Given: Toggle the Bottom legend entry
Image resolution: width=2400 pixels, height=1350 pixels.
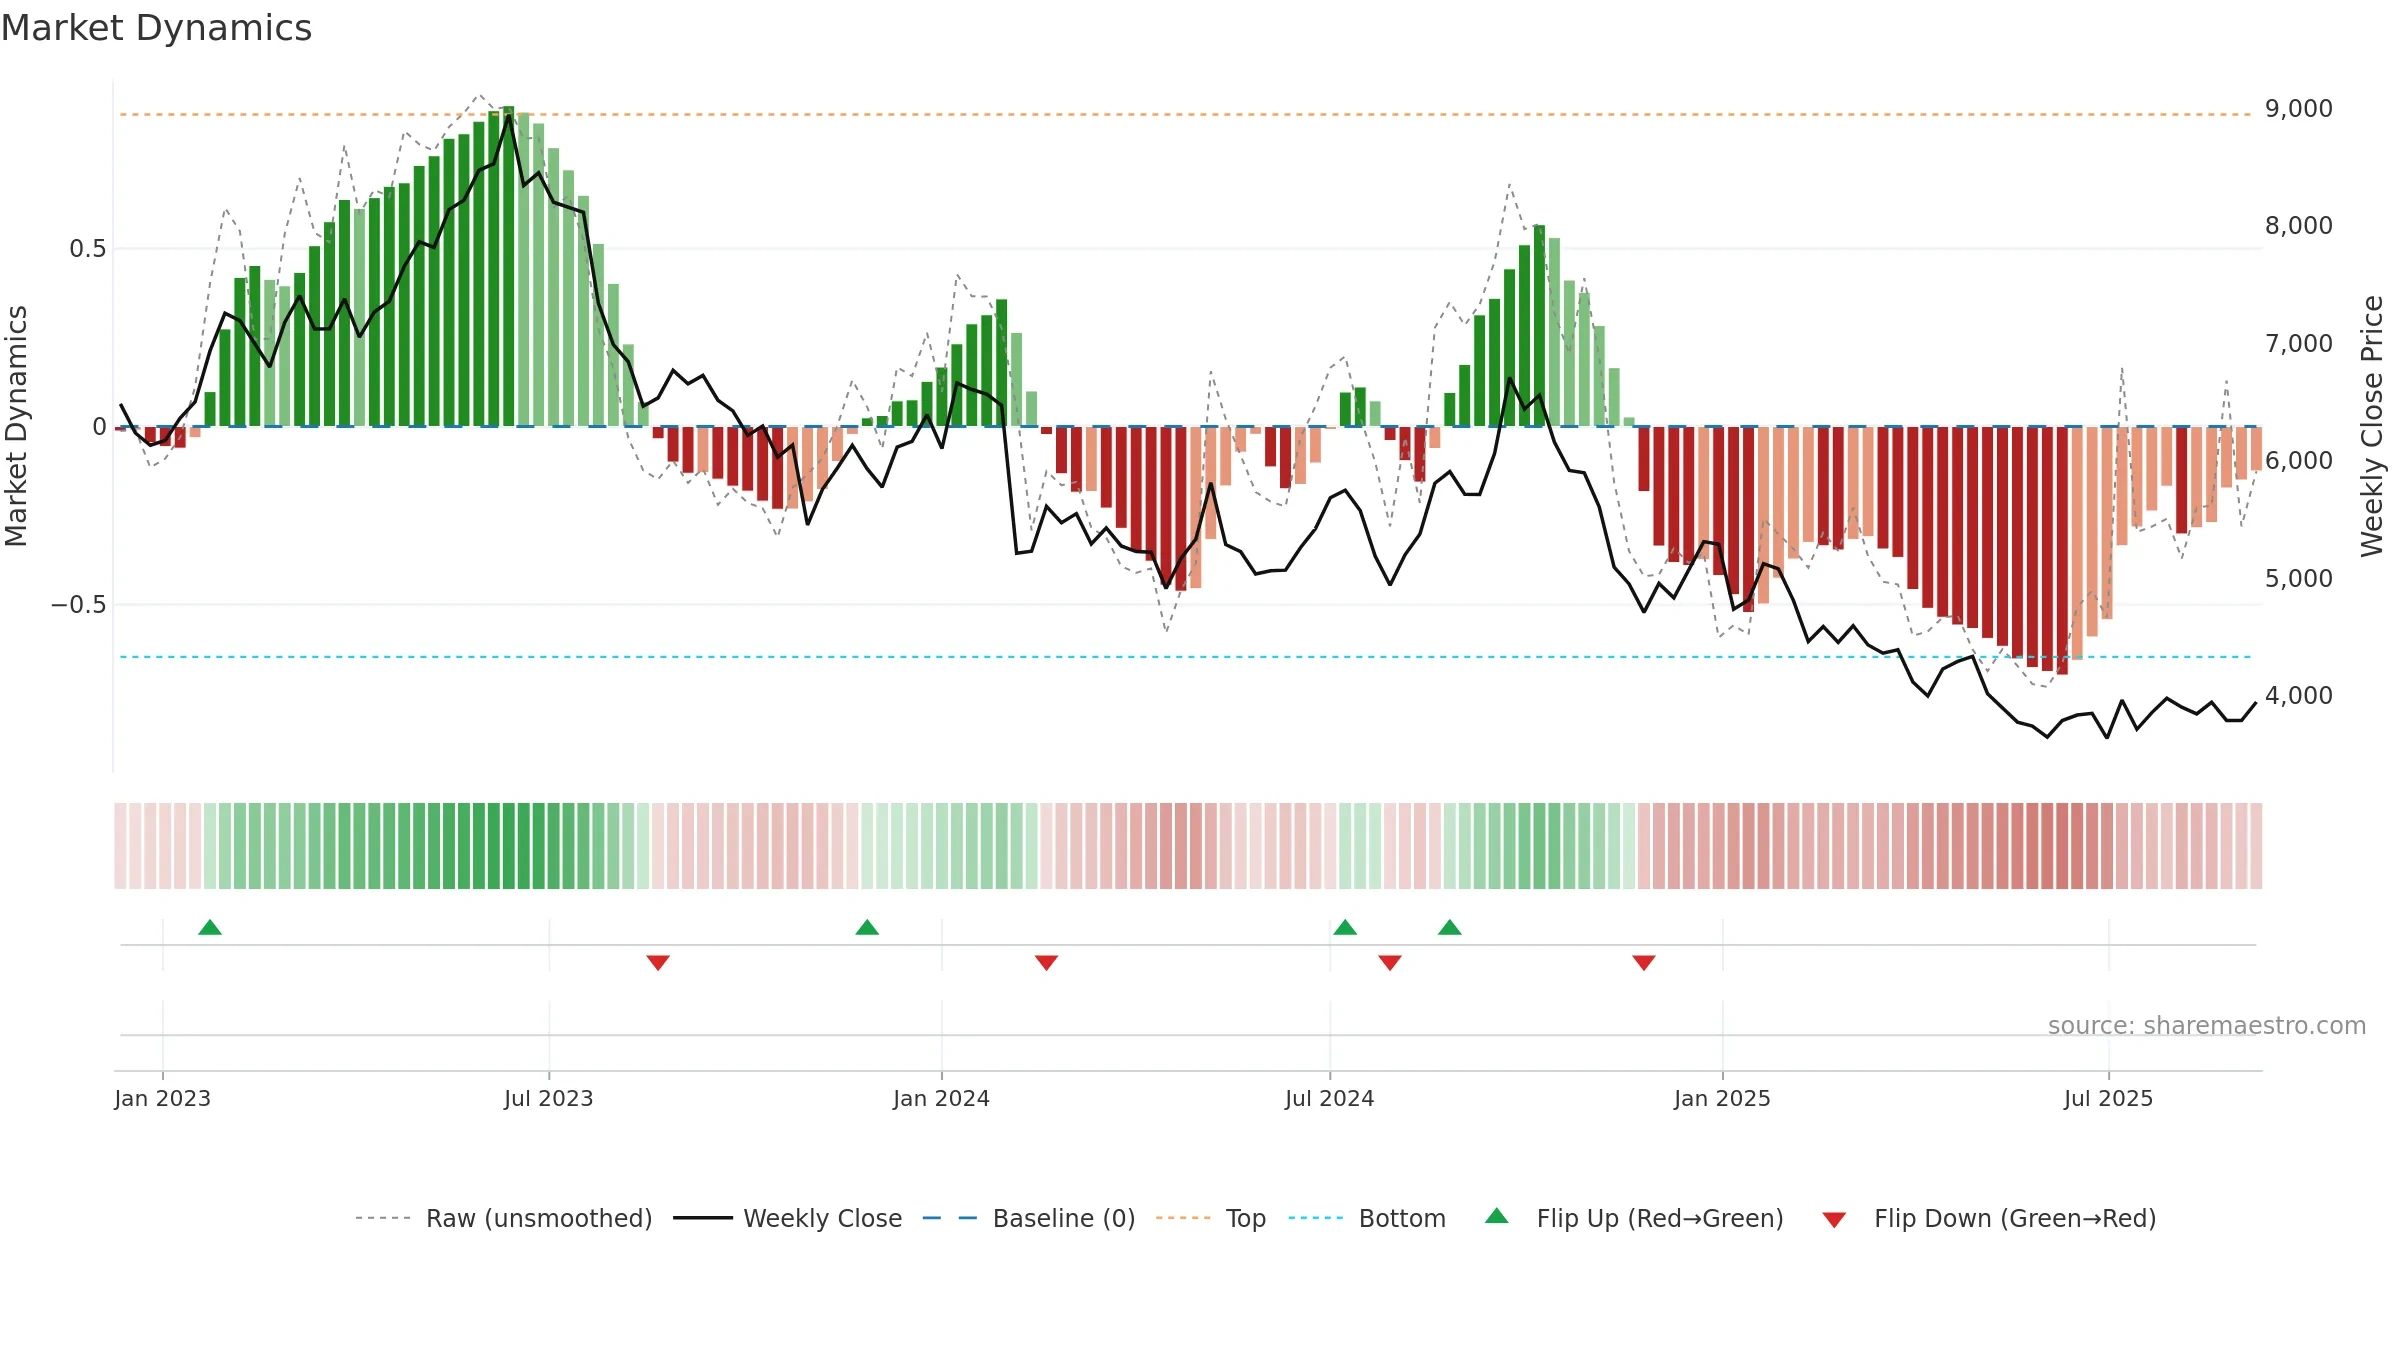Looking at the screenshot, I should click(1367, 1218).
